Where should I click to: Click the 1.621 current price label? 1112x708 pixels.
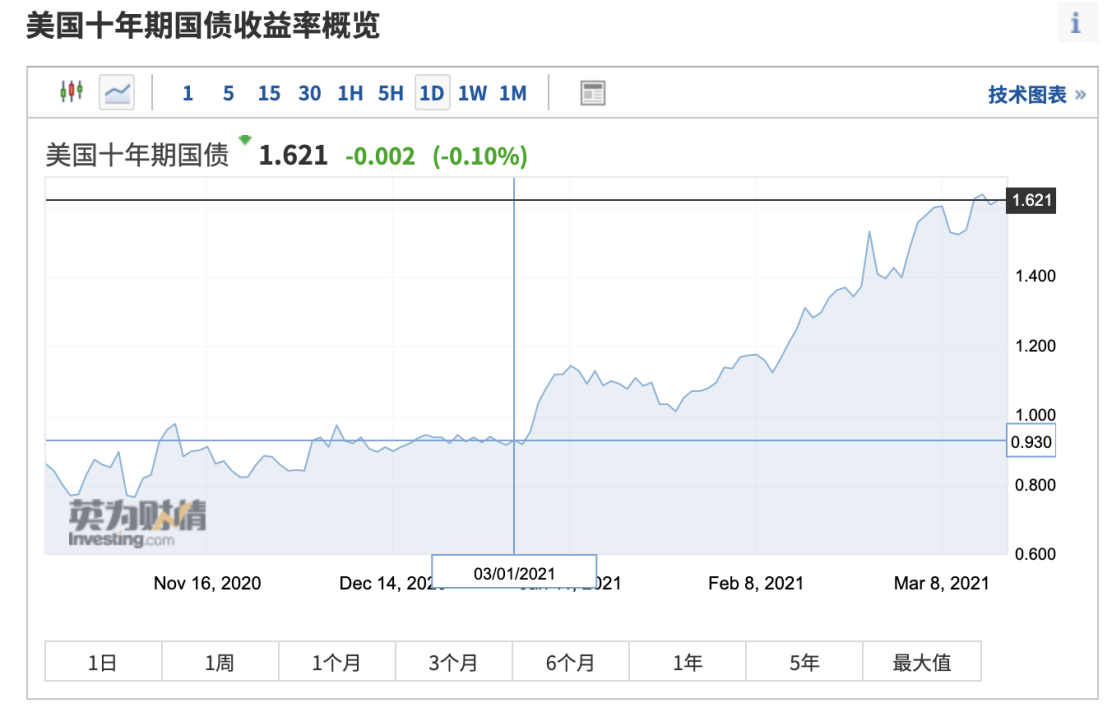point(1032,200)
